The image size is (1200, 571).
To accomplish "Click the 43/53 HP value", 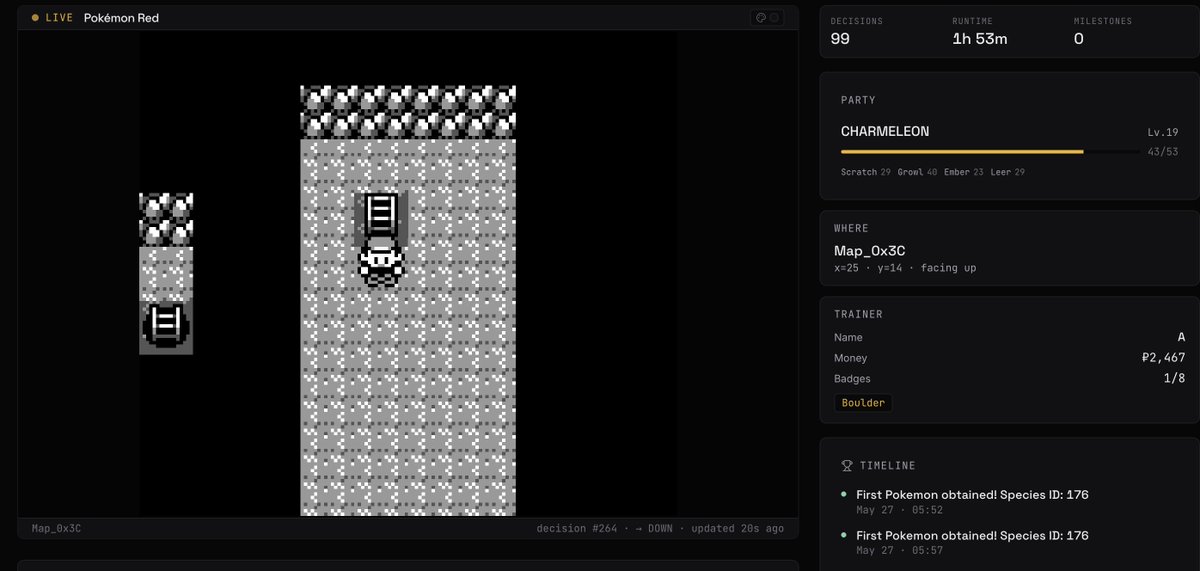I will 1163,152.
